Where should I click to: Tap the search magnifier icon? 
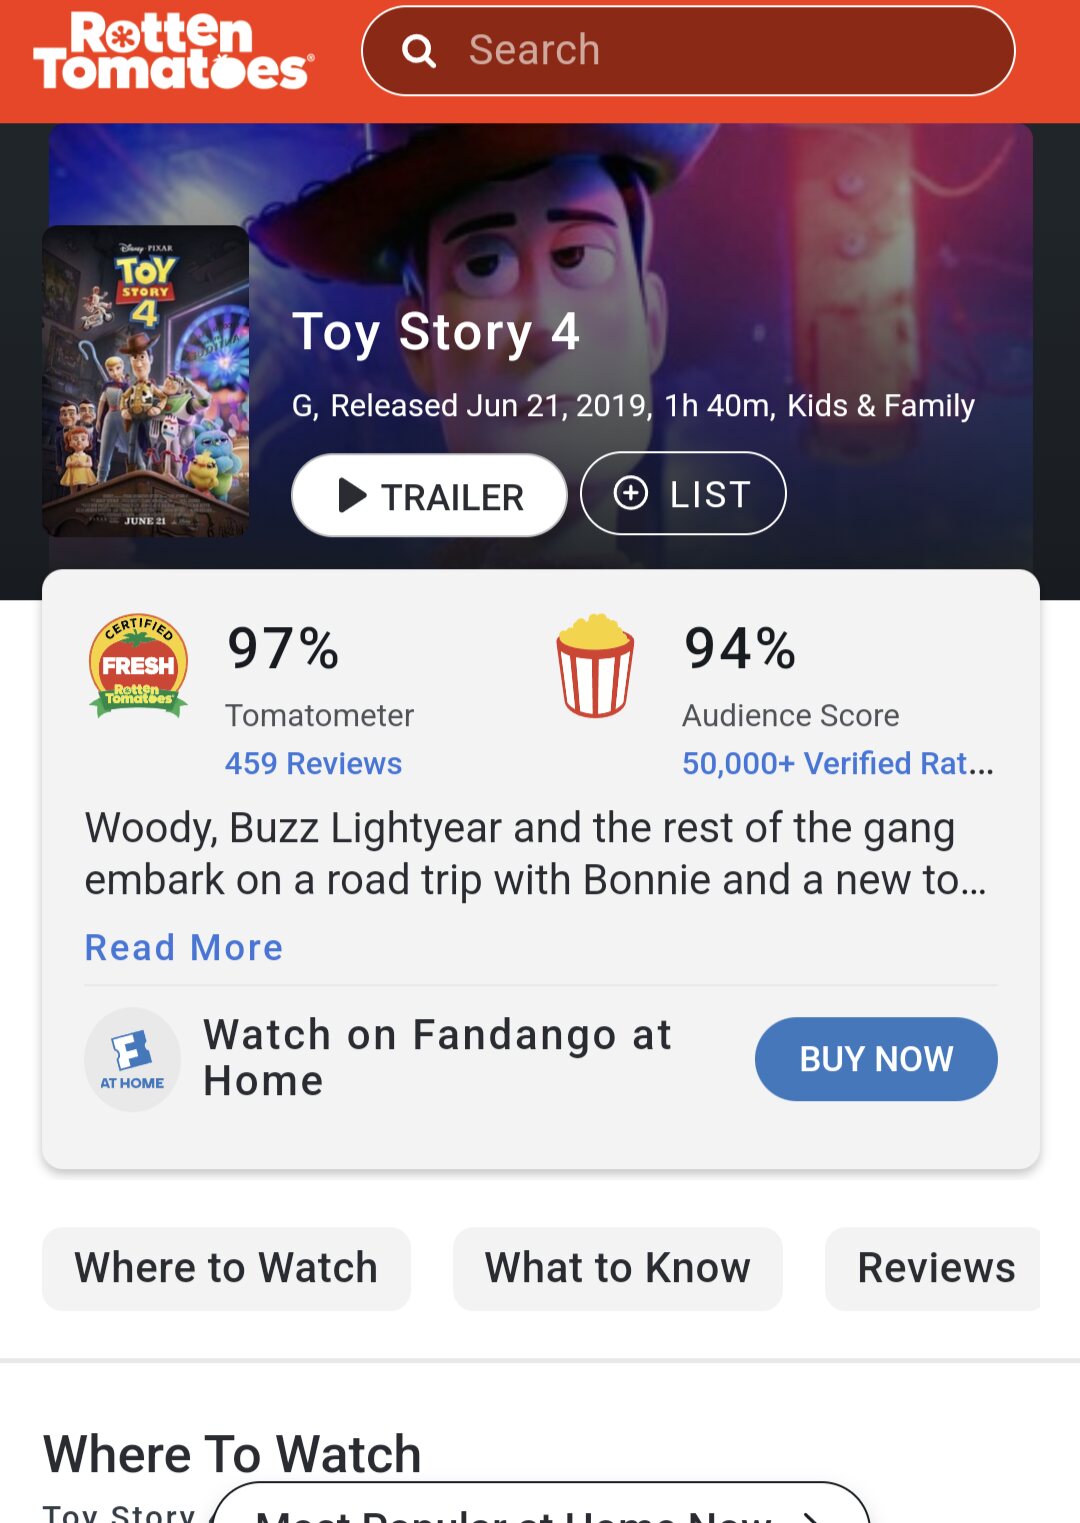coord(419,51)
